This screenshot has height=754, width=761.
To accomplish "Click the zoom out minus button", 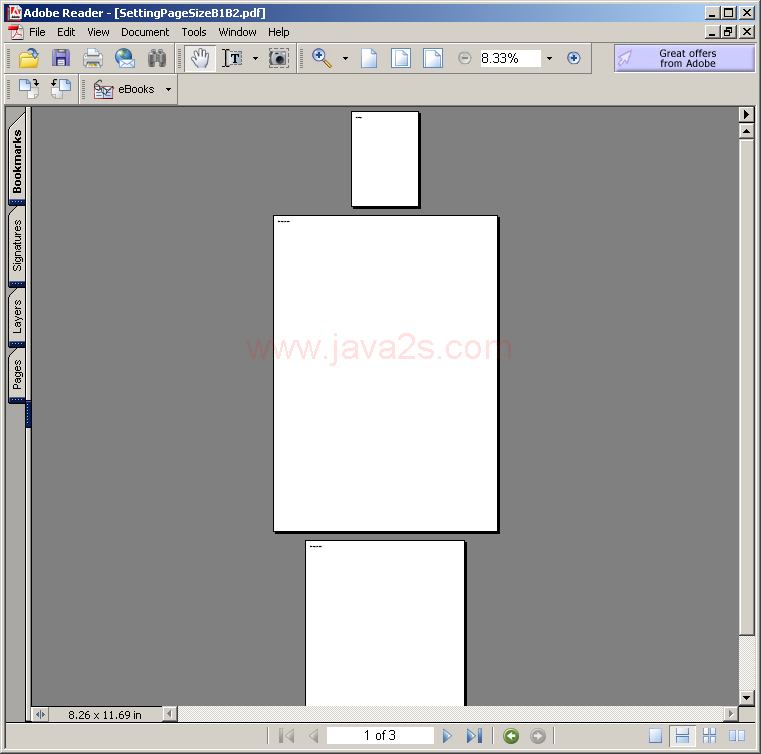I will [464, 58].
